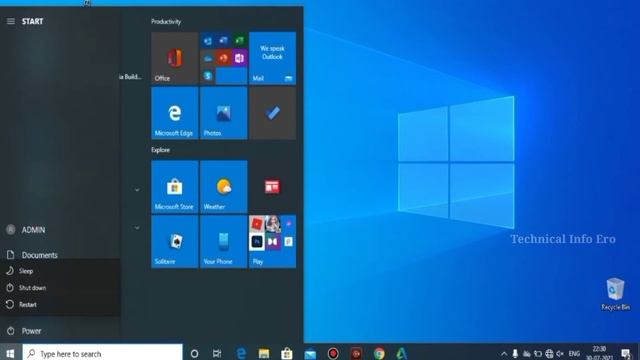Screen dimensions: 640x360
Task: Click the Productivity group heading
Action: [166, 22]
